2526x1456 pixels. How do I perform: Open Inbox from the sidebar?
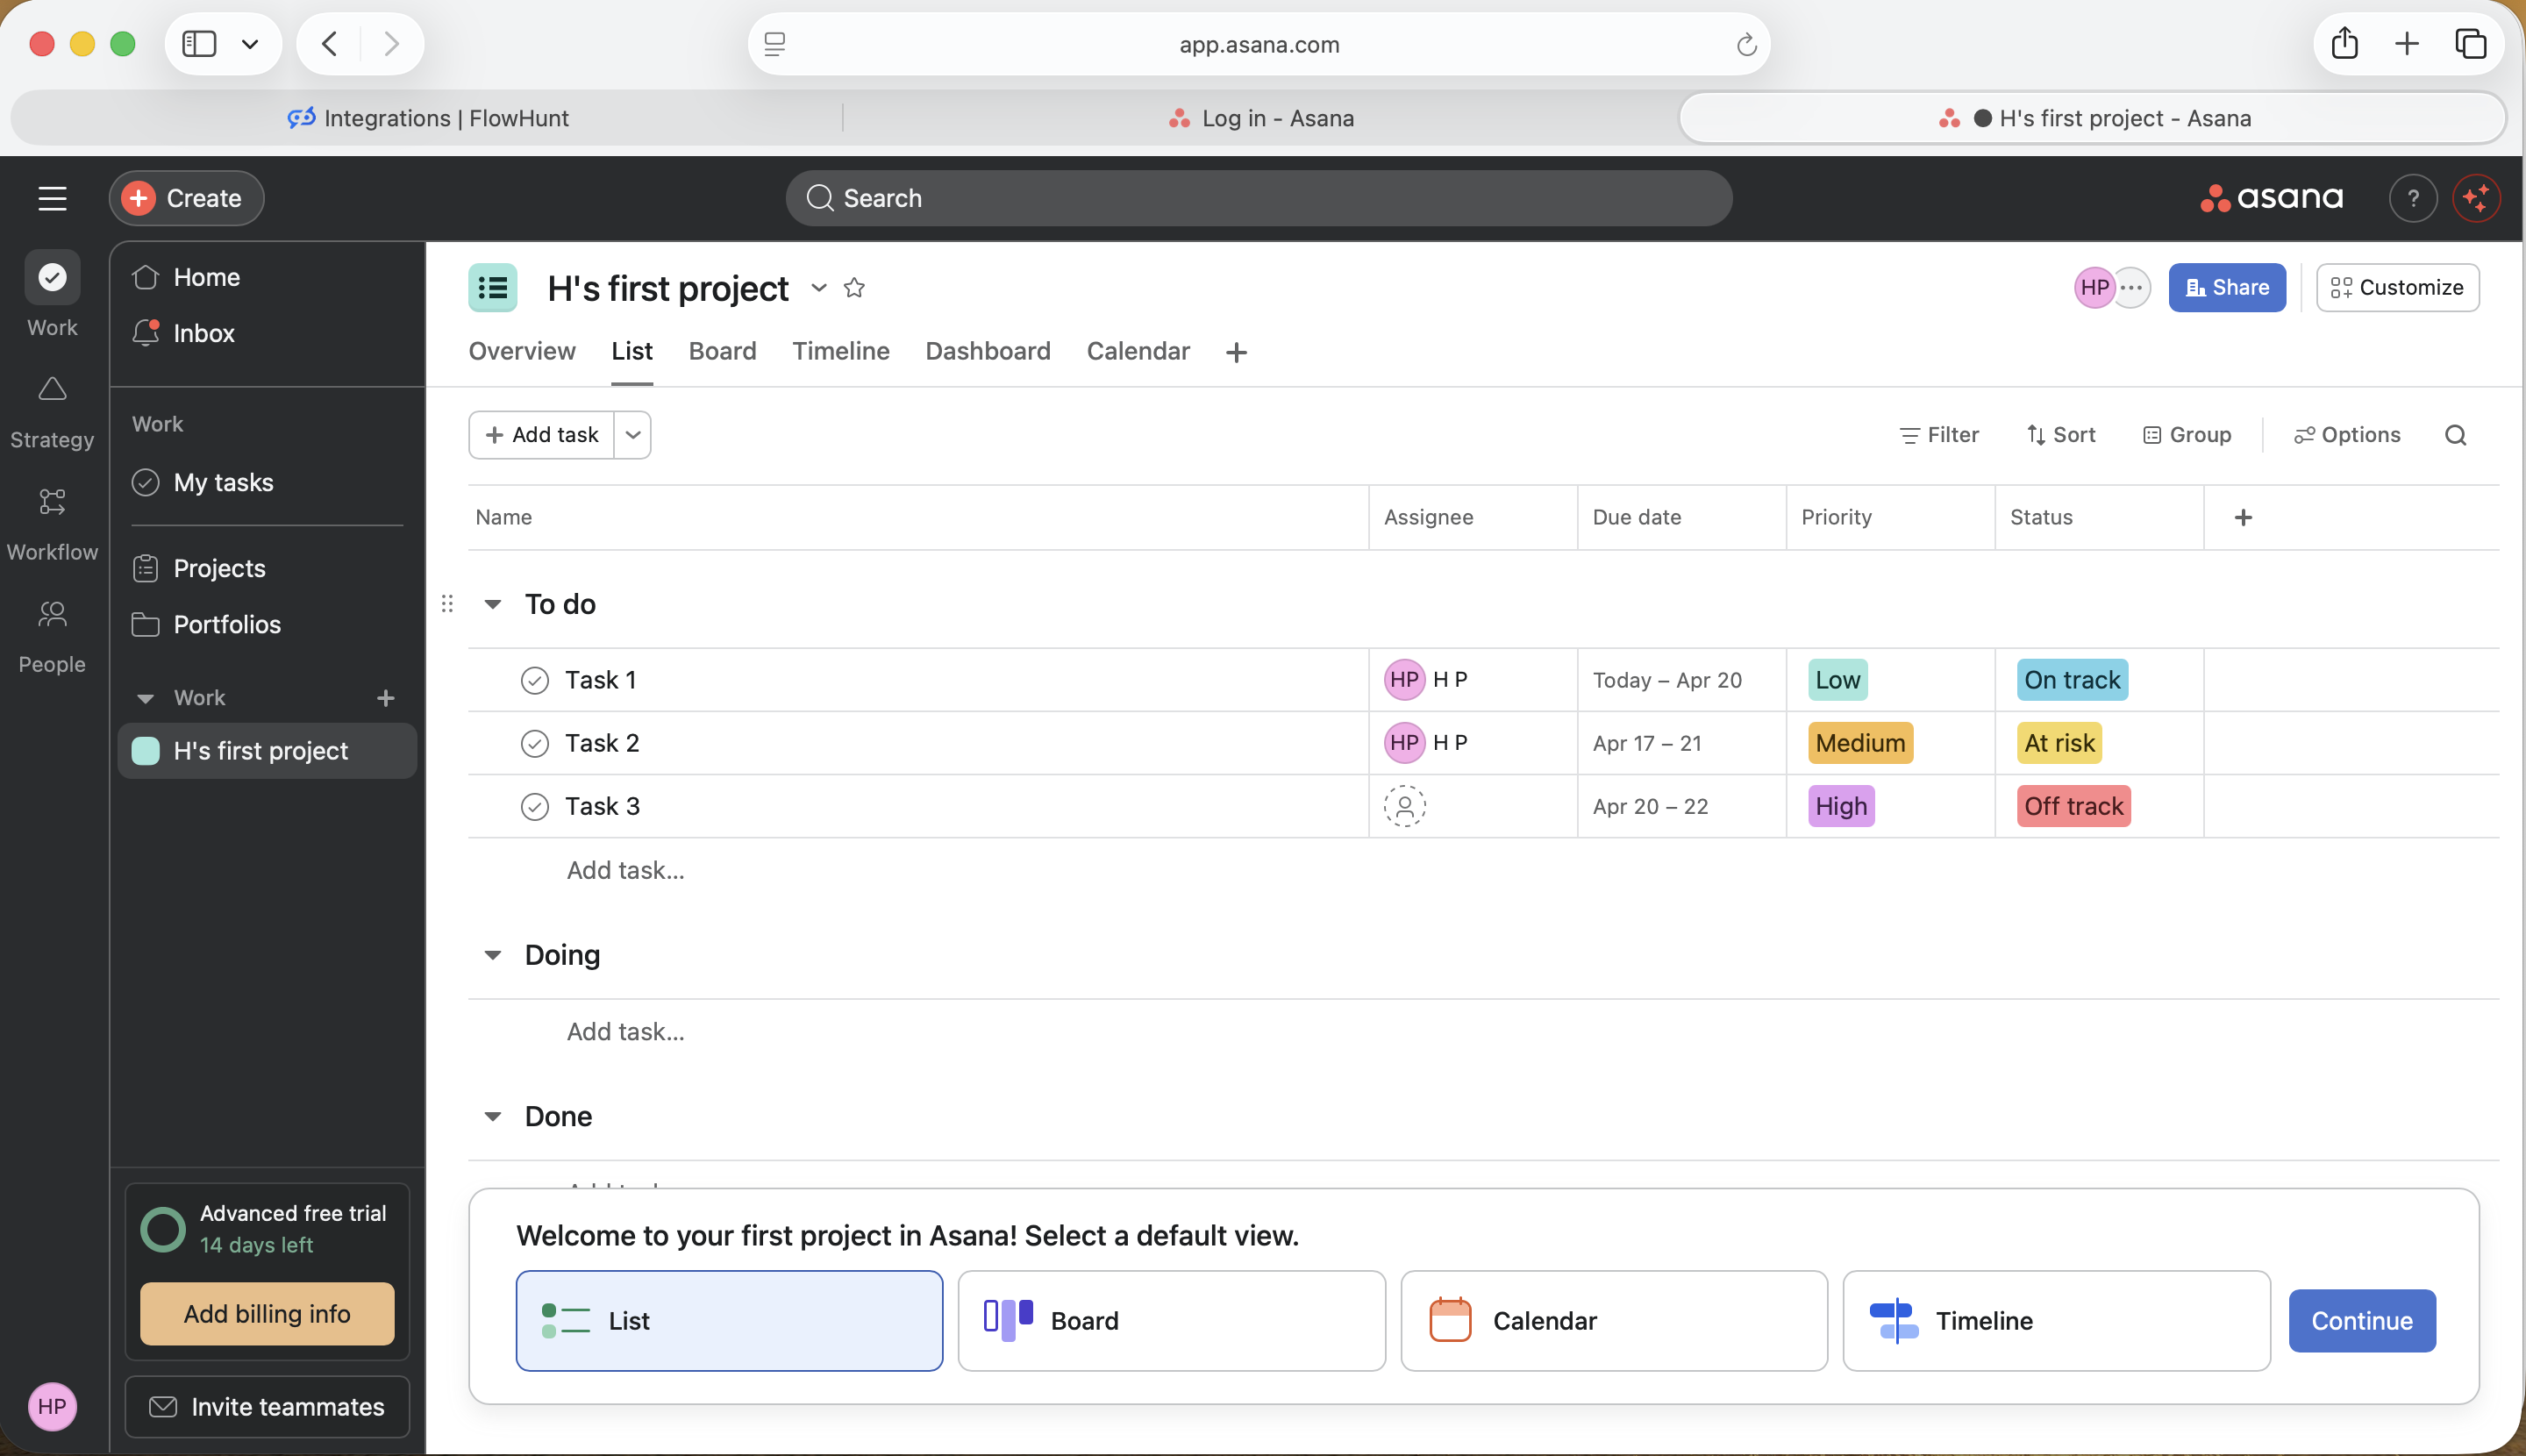coord(203,333)
